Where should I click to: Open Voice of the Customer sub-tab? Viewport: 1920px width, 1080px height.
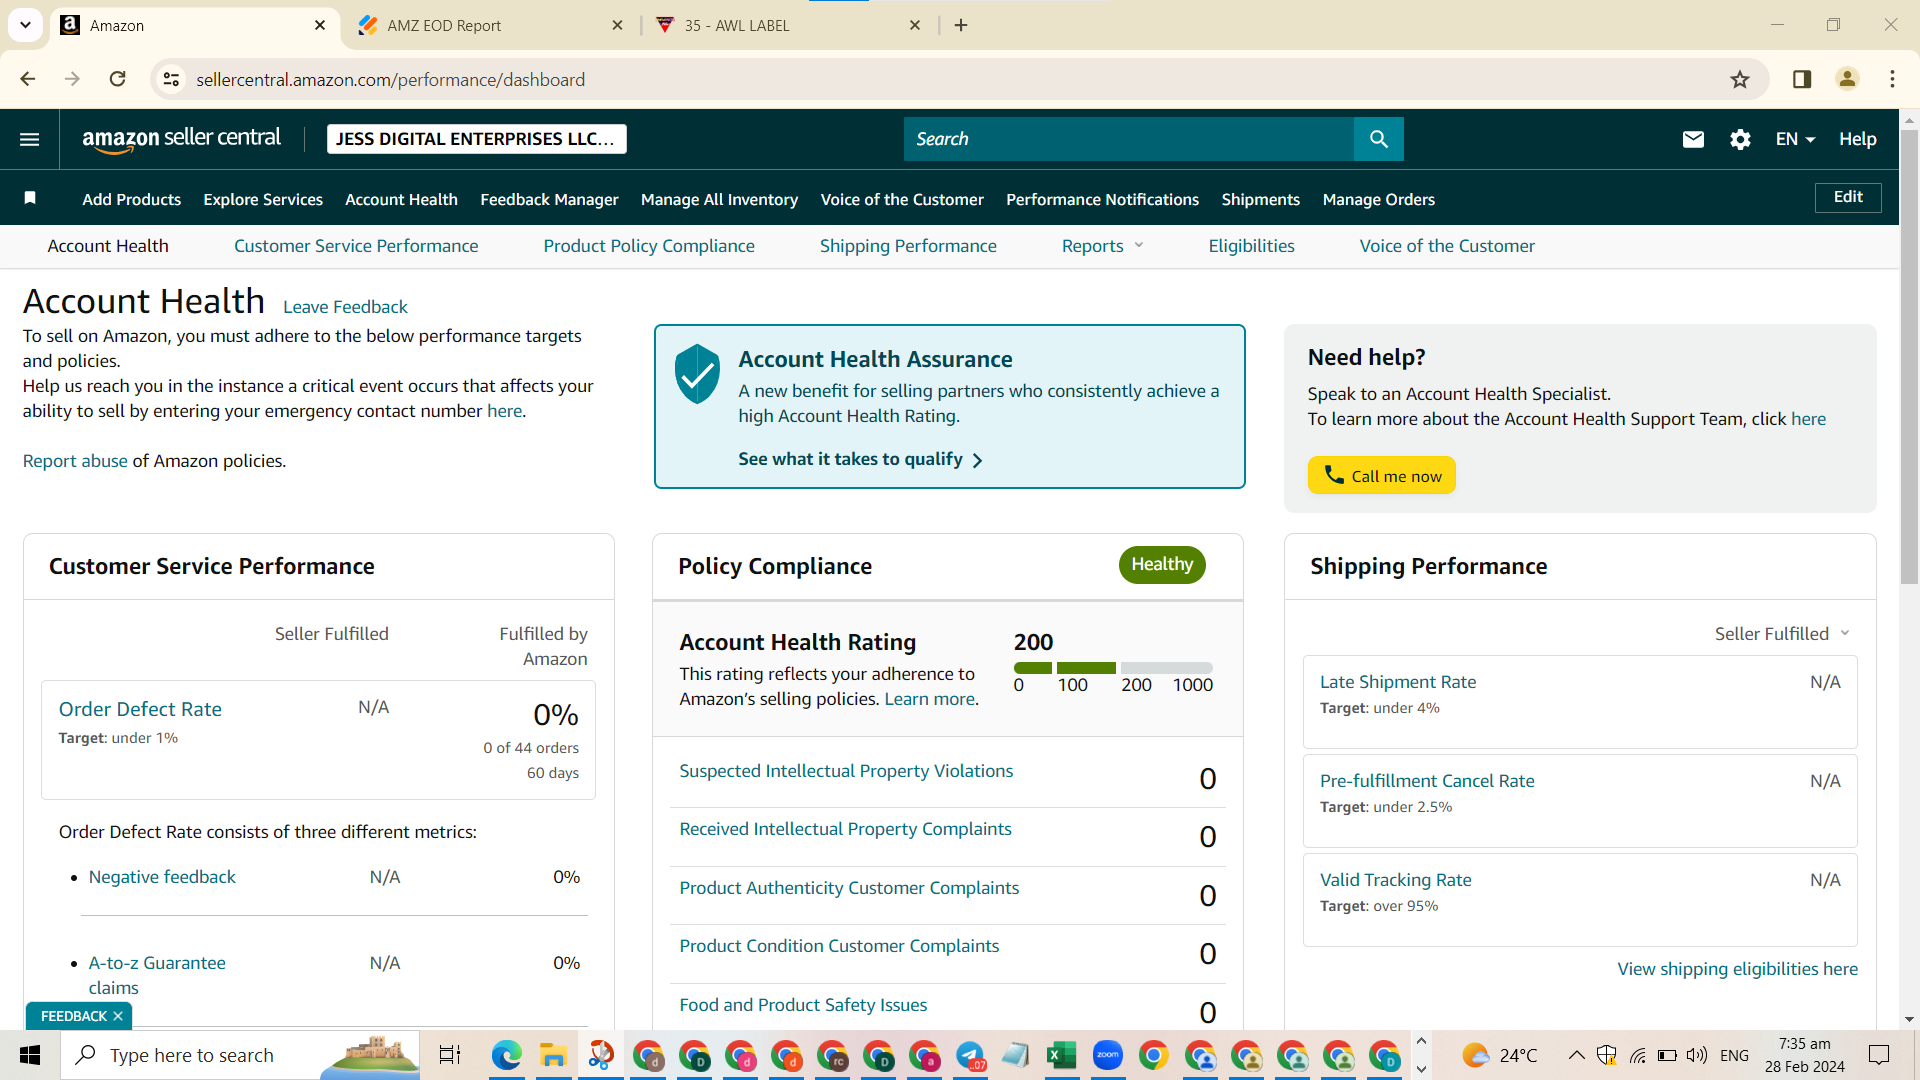pyautogui.click(x=1447, y=246)
